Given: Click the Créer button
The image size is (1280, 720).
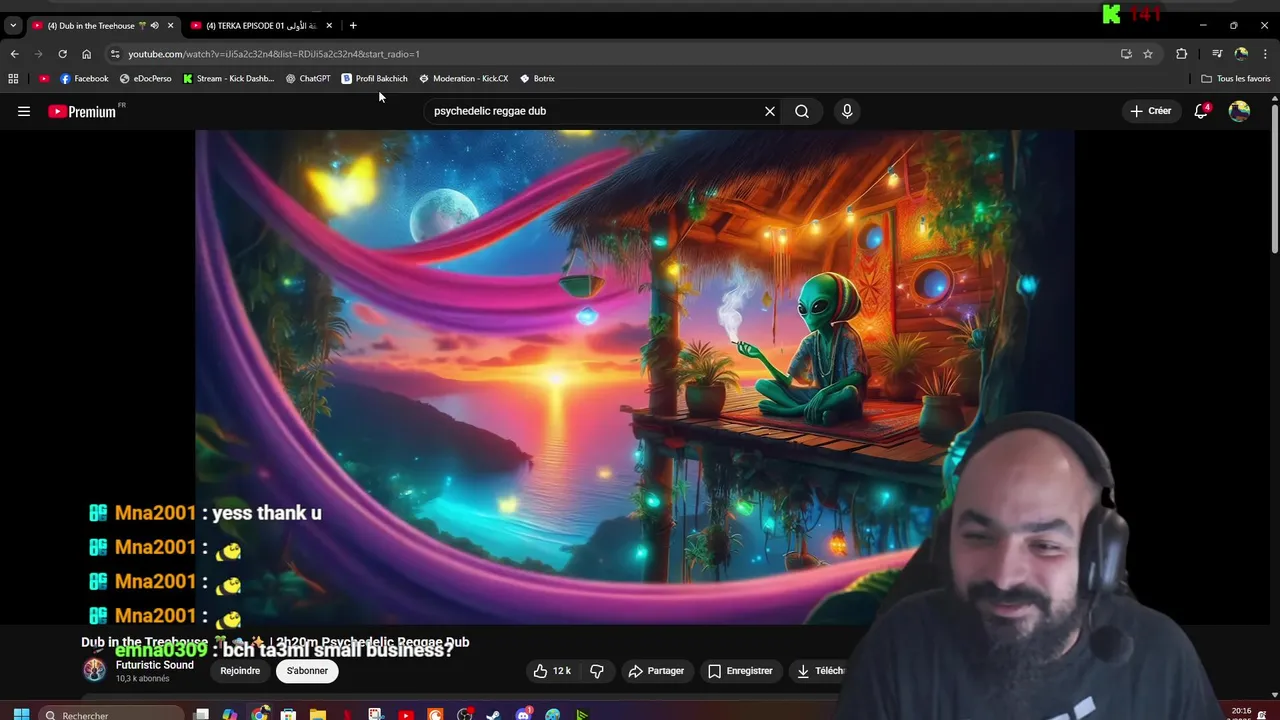Looking at the screenshot, I should [1150, 111].
